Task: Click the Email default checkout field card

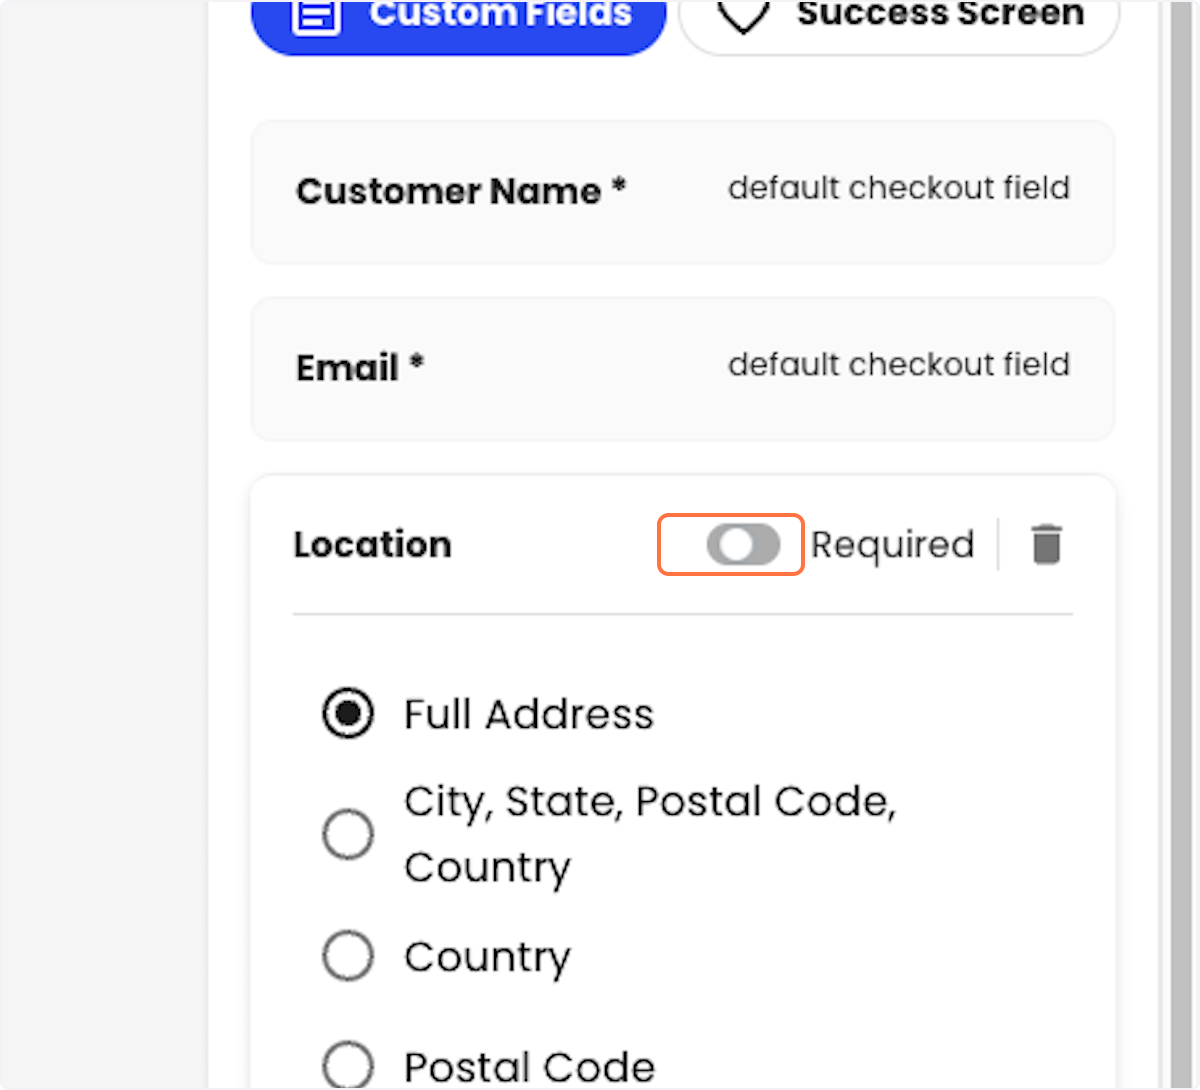Action: (x=682, y=368)
